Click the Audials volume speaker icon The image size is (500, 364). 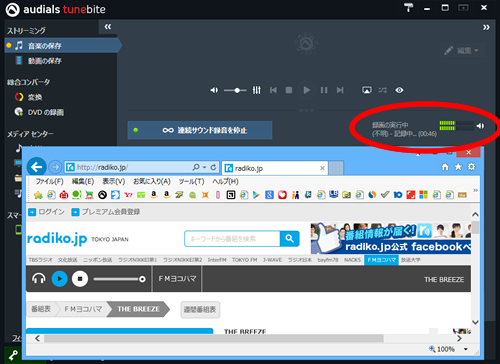coord(214,90)
